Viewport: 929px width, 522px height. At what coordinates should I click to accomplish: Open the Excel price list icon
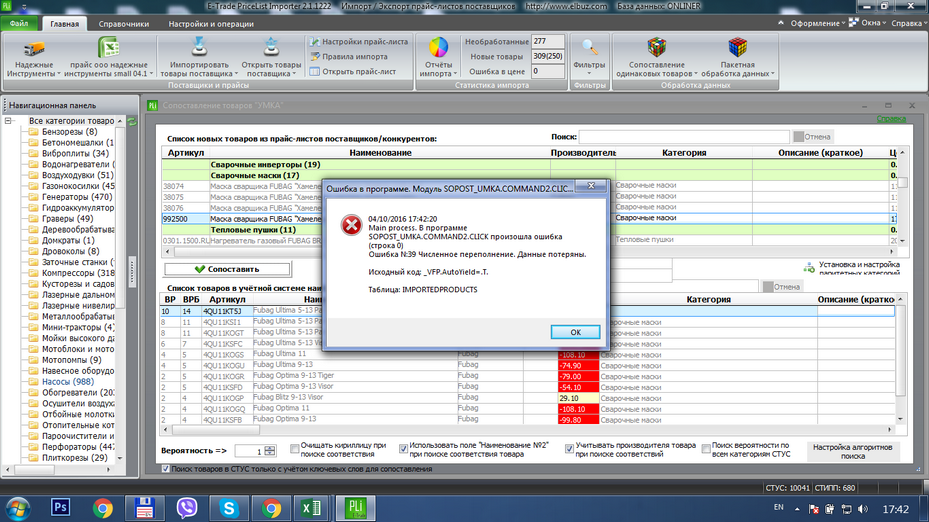[108, 47]
